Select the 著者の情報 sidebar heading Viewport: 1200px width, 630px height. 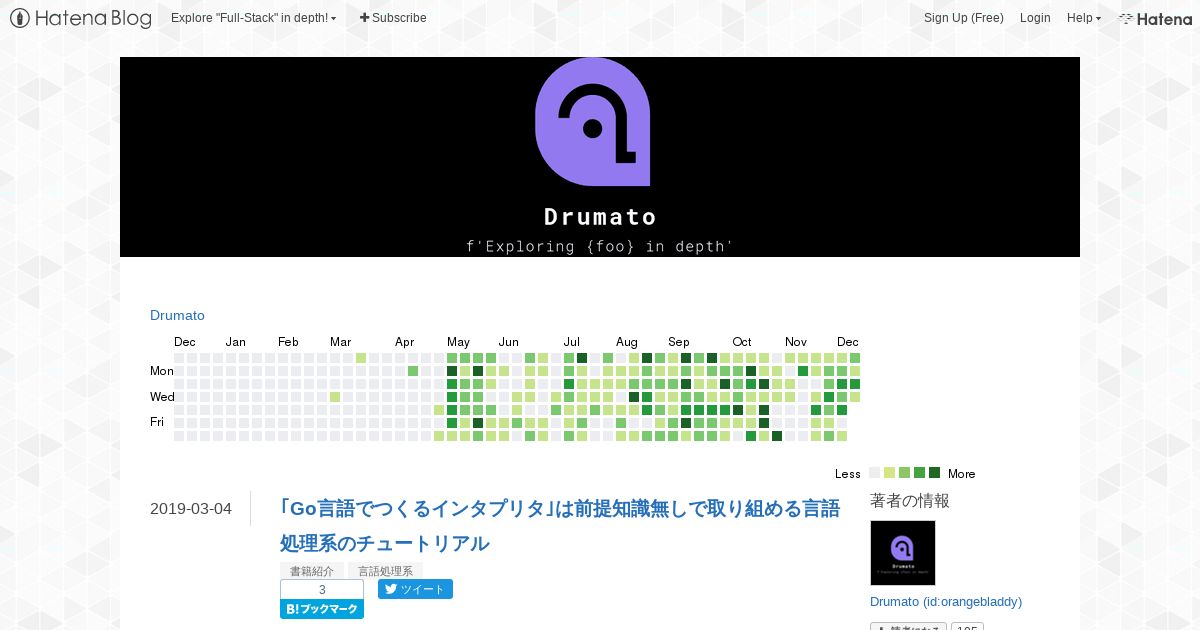pyautogui.click(x=910, y=501)
